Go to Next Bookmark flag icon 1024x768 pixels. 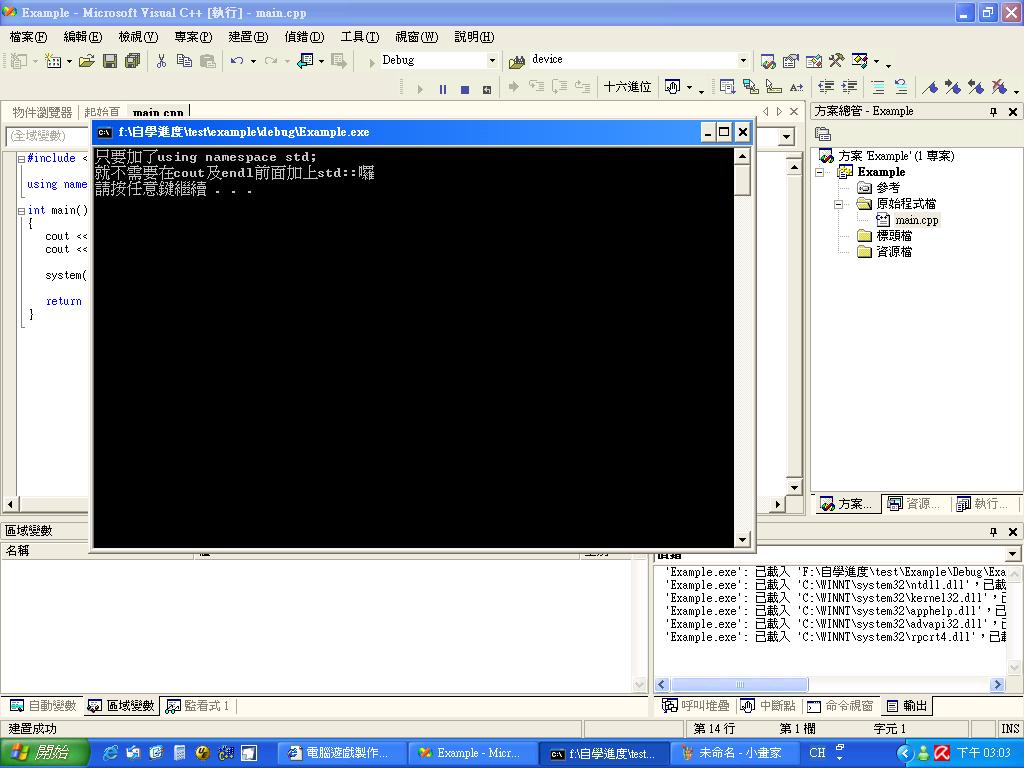pyautogui.click(x=953, y=86)
